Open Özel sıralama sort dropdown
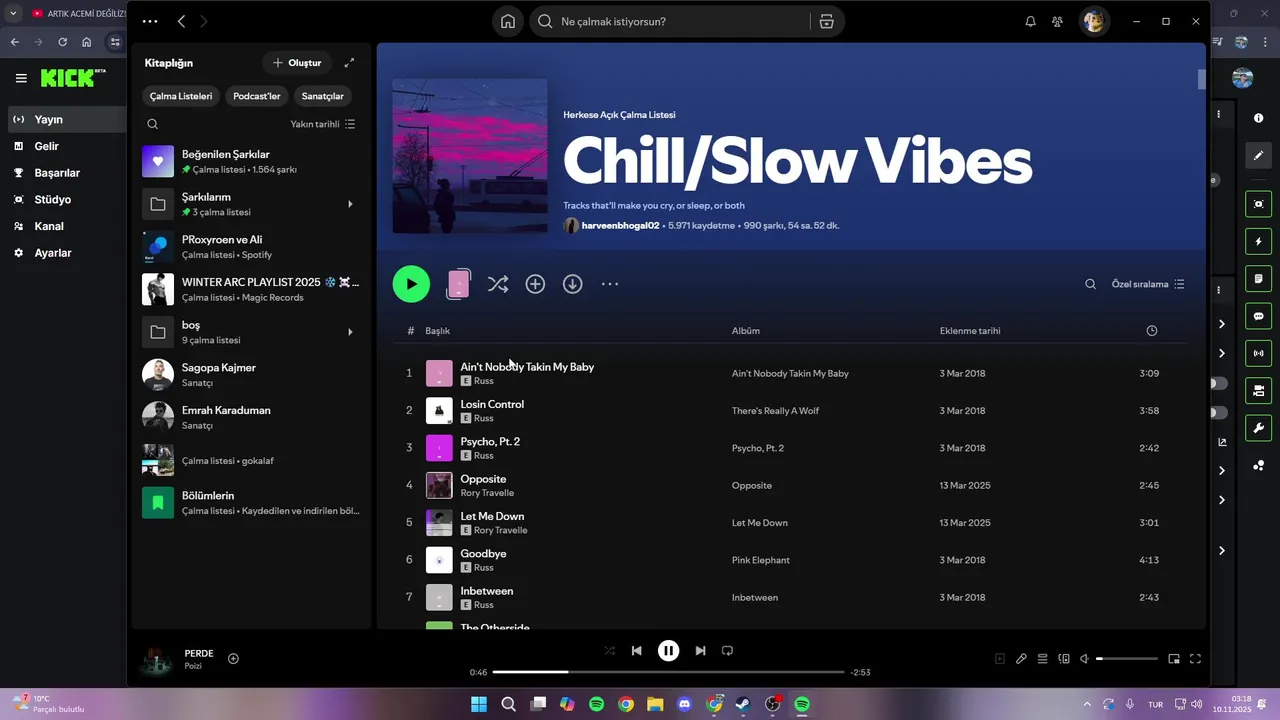The image size is (1280, 720). coord(1148,284)
